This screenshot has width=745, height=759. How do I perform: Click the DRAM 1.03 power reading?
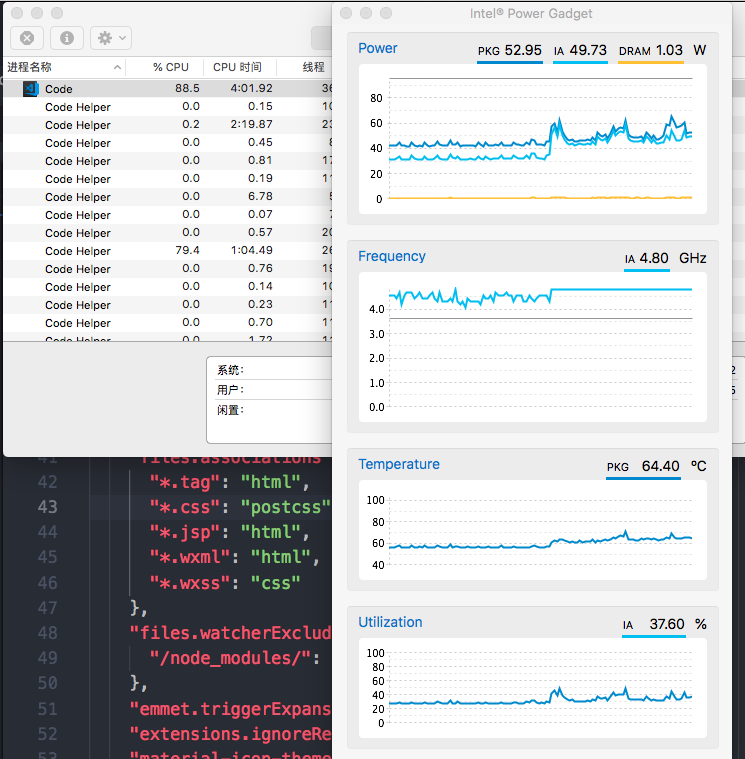point(651,51)
